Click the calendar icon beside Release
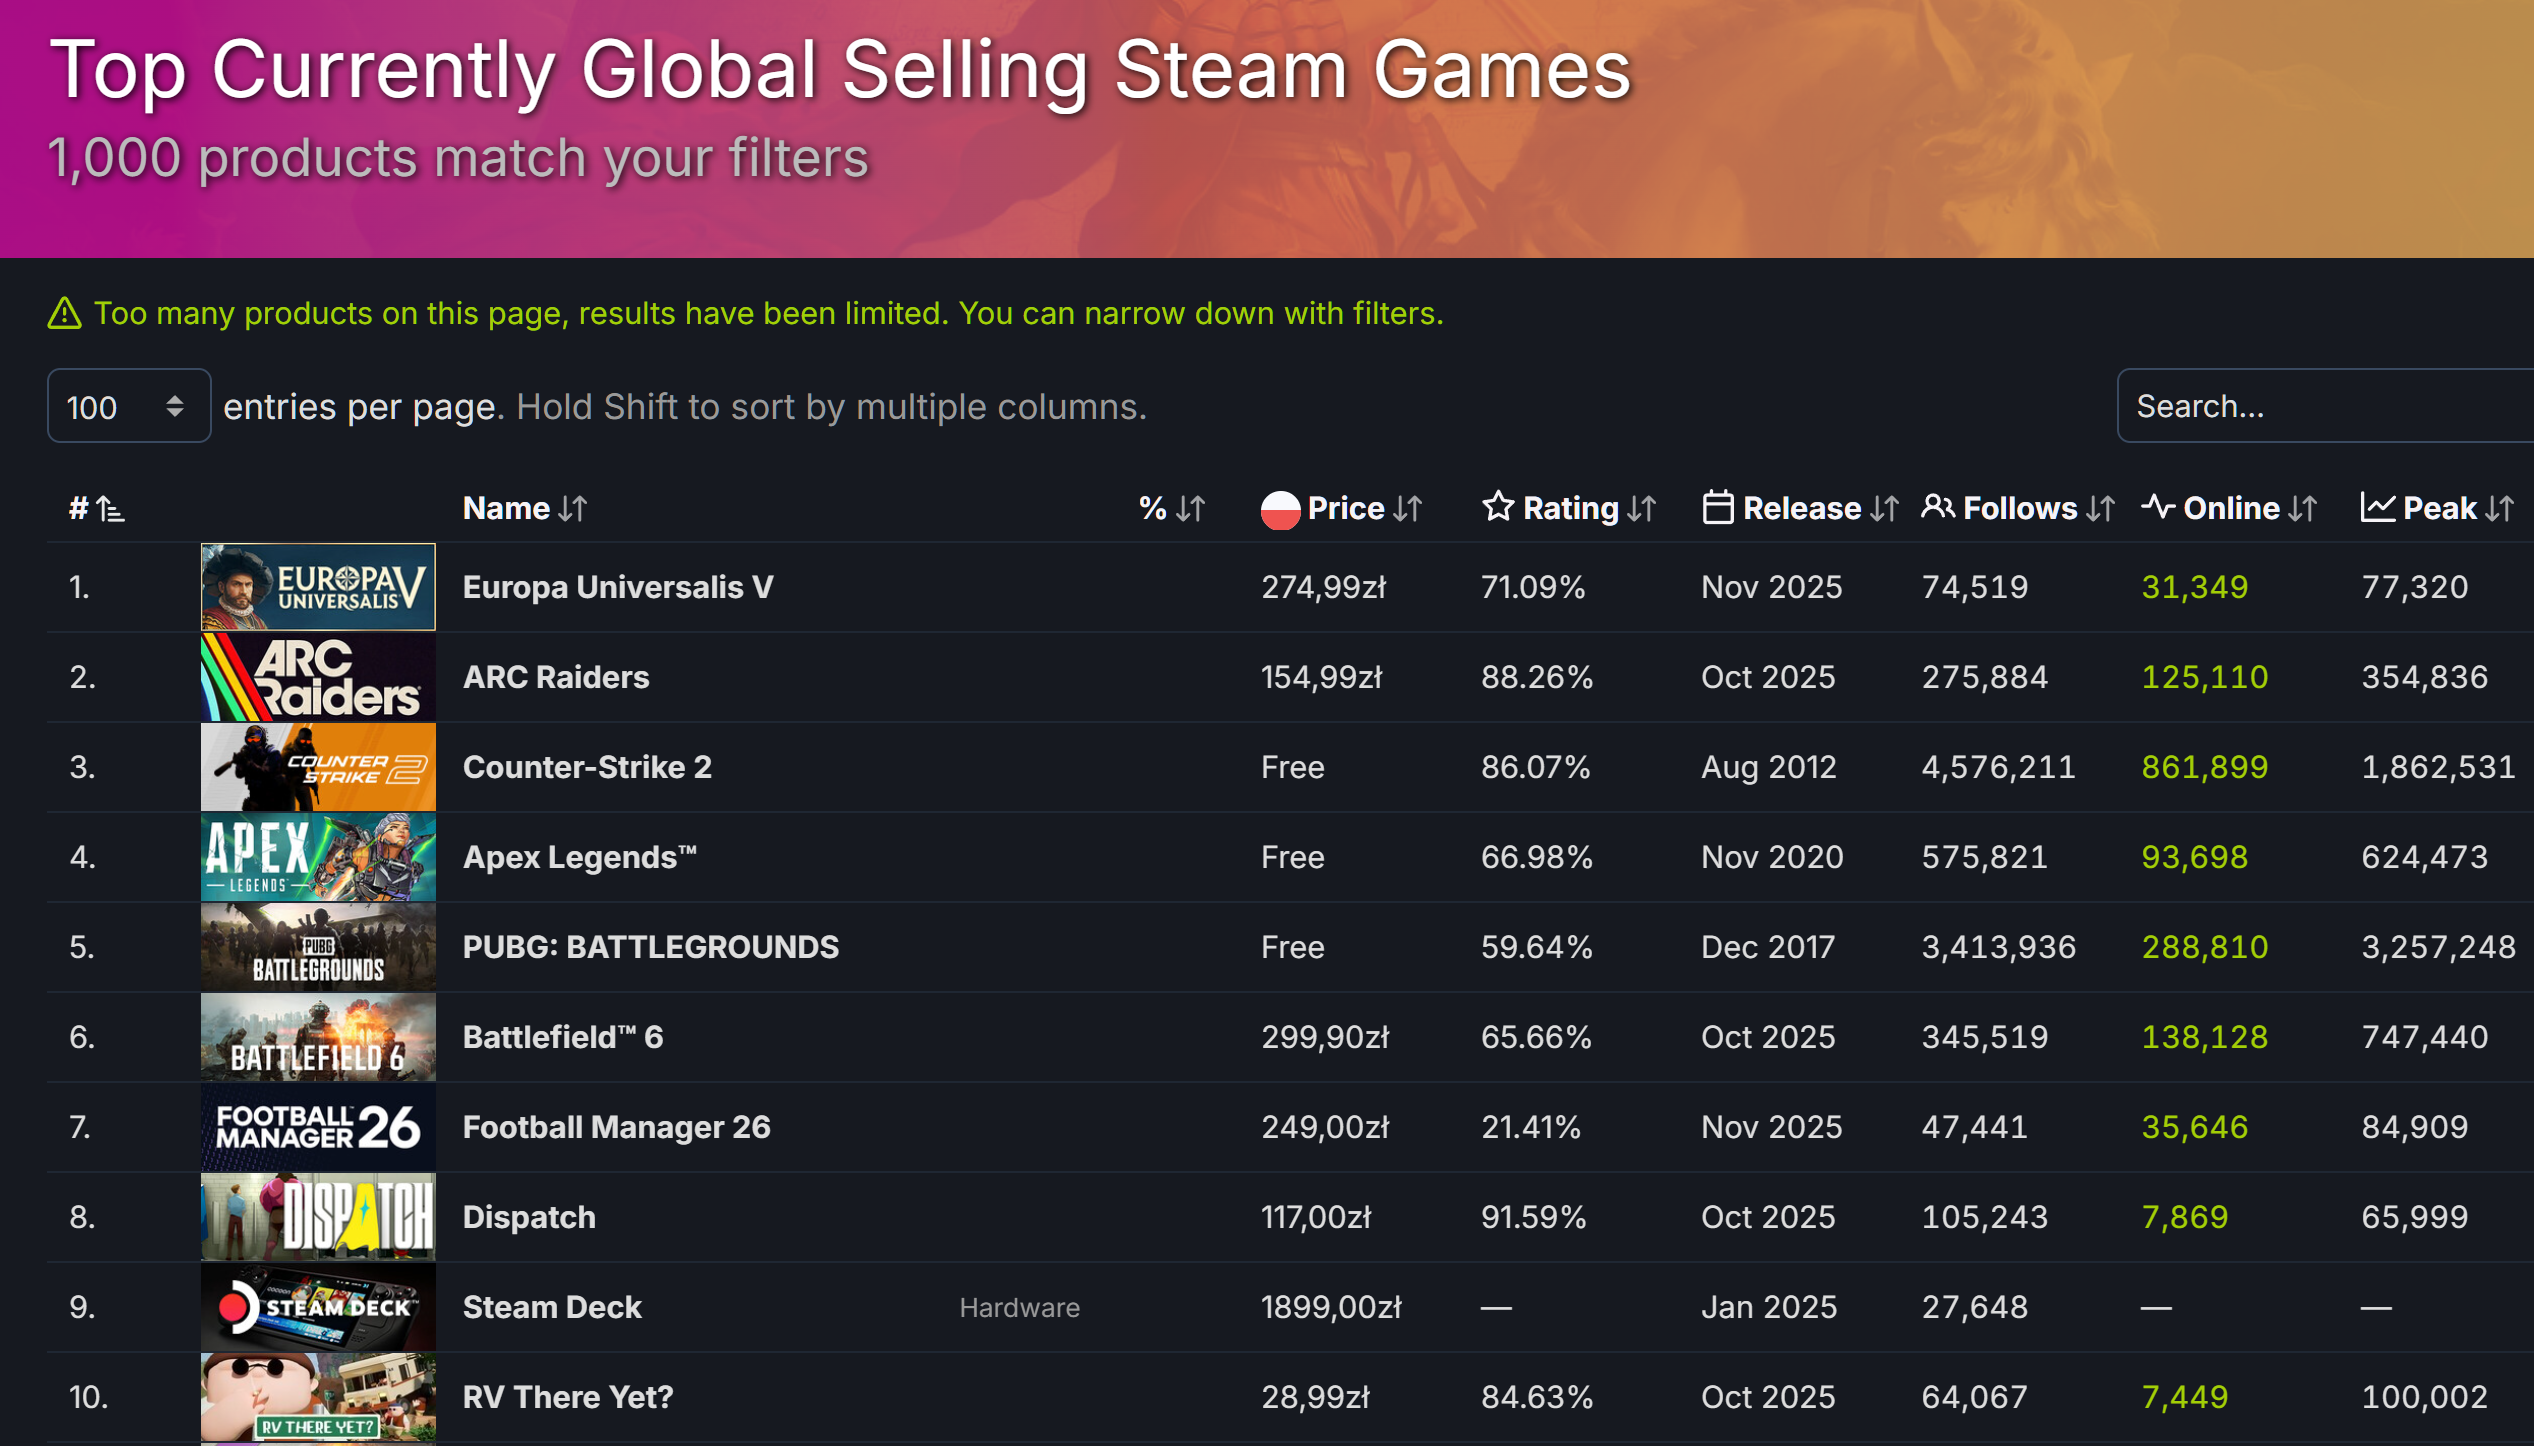Image resolution: width=2534 pixels, height=1446 pixels. point(1718,508)
